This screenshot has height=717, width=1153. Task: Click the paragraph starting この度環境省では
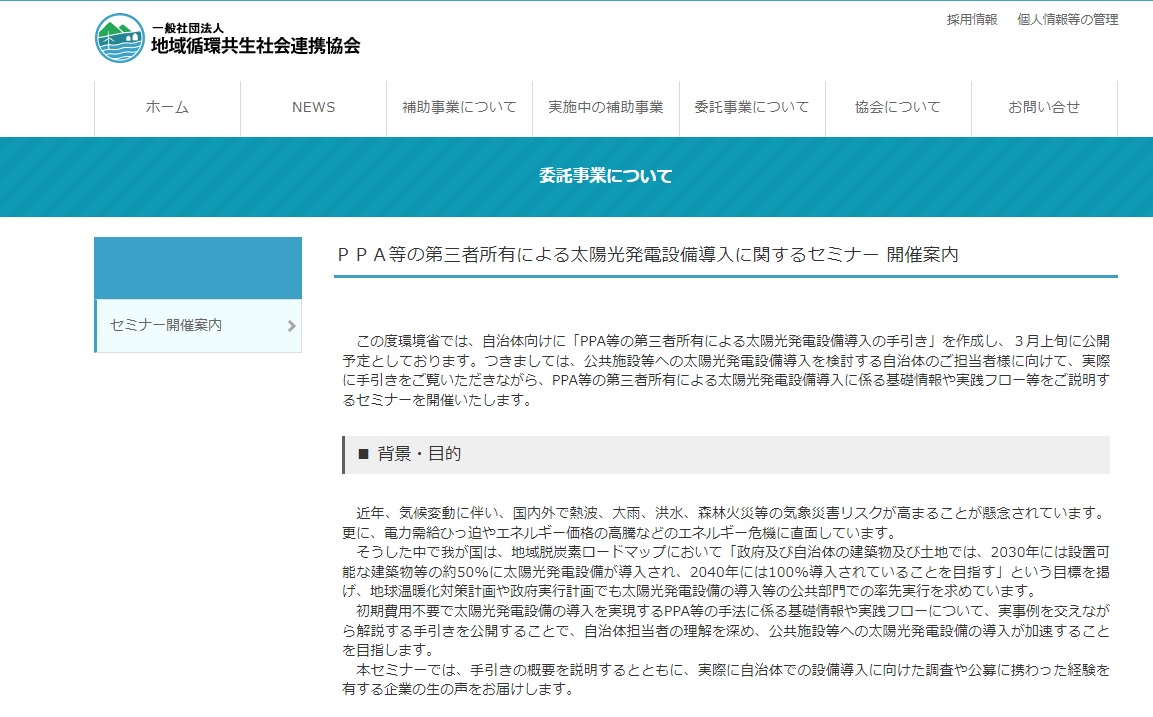[726, 371]
